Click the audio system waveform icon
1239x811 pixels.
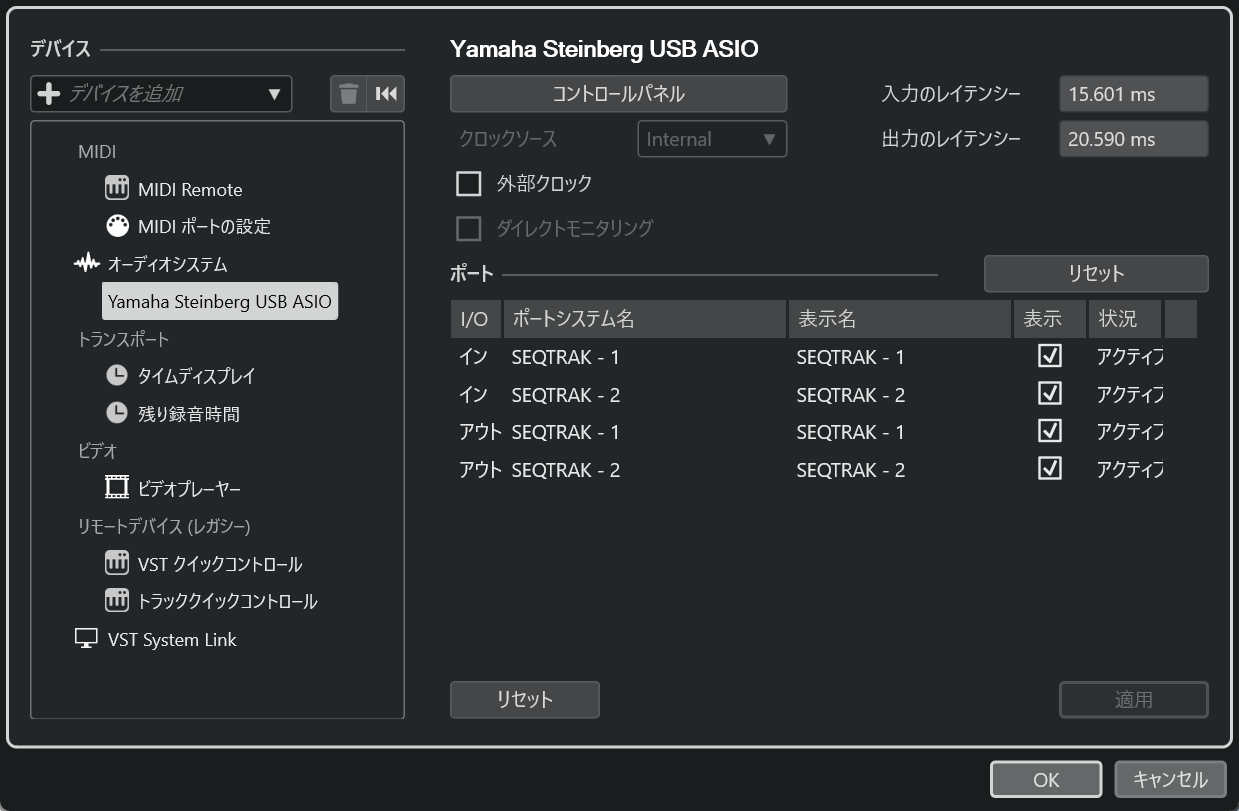pyautogui.click(x=87, y=264)
